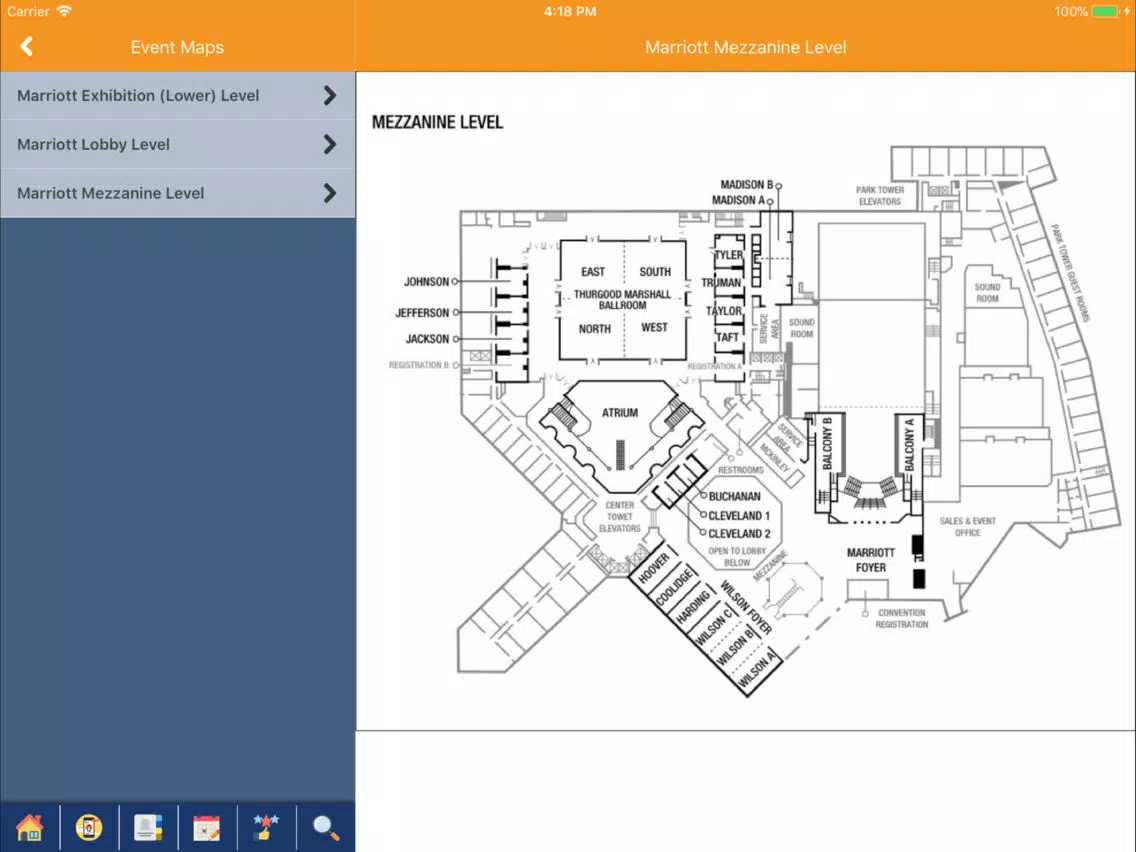Tap the Restrooms label on map
1136x852 pixels.
pos(741,469)
